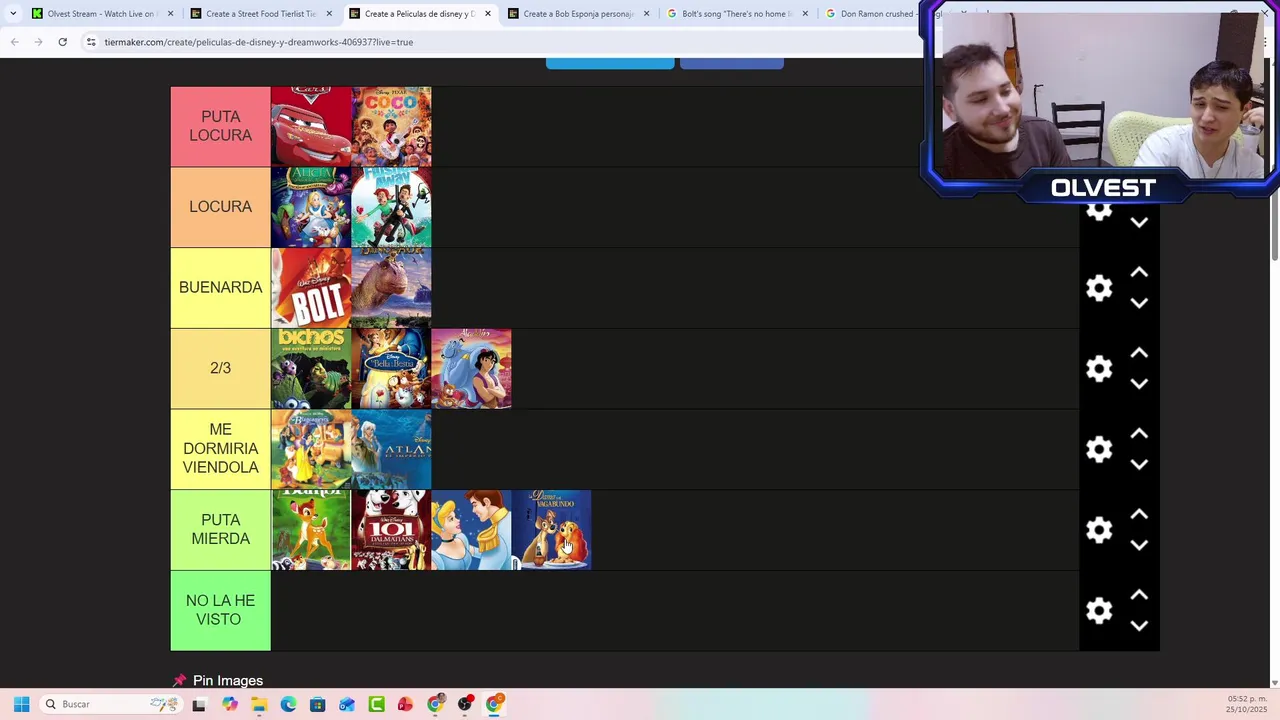Move LOCURA tier down with arrow

coord(1139,223)
